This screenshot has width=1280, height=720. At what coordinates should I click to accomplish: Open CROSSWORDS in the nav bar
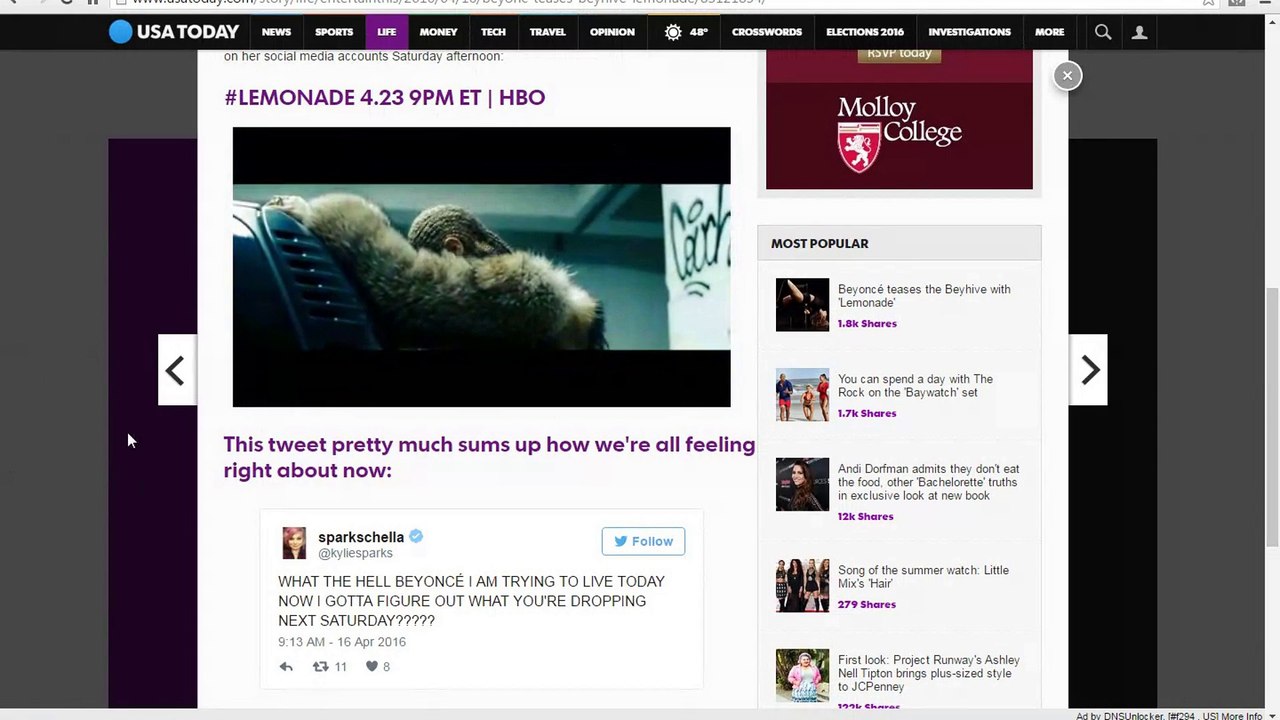pos(767,32)
